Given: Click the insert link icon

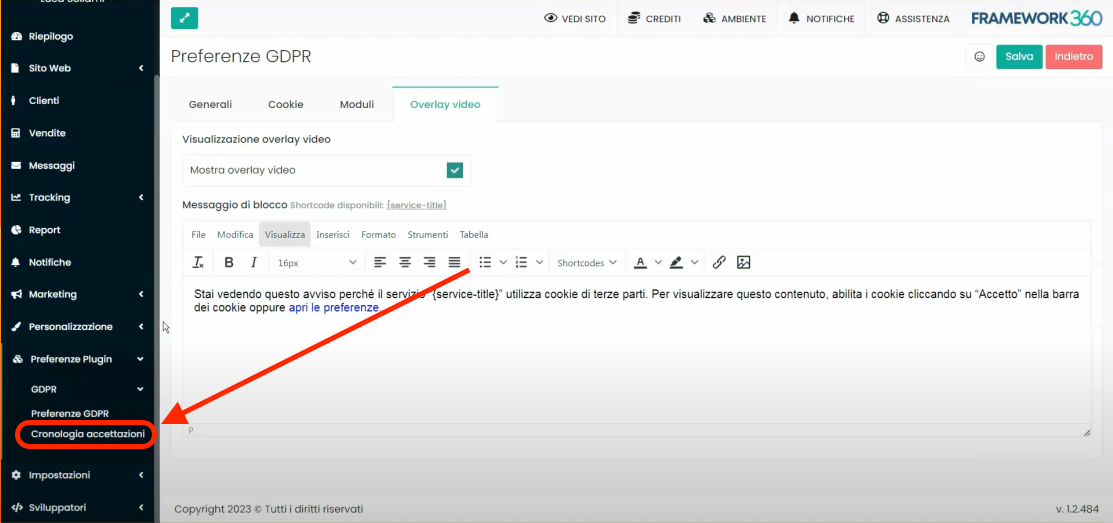Looking at the screenshot, I should (719, 263).
